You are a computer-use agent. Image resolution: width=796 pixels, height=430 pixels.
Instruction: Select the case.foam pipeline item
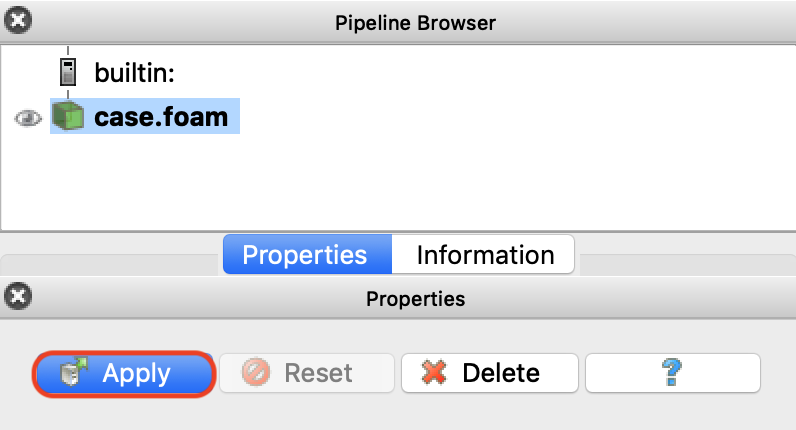161,118
